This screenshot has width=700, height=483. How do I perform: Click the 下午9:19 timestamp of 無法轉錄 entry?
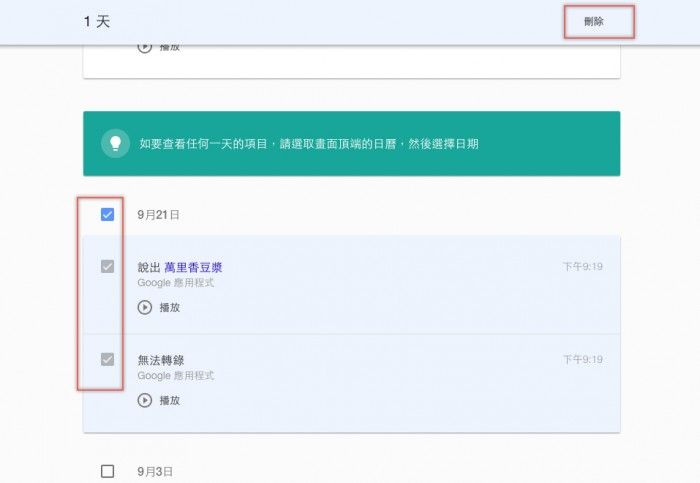pos(582,360)
